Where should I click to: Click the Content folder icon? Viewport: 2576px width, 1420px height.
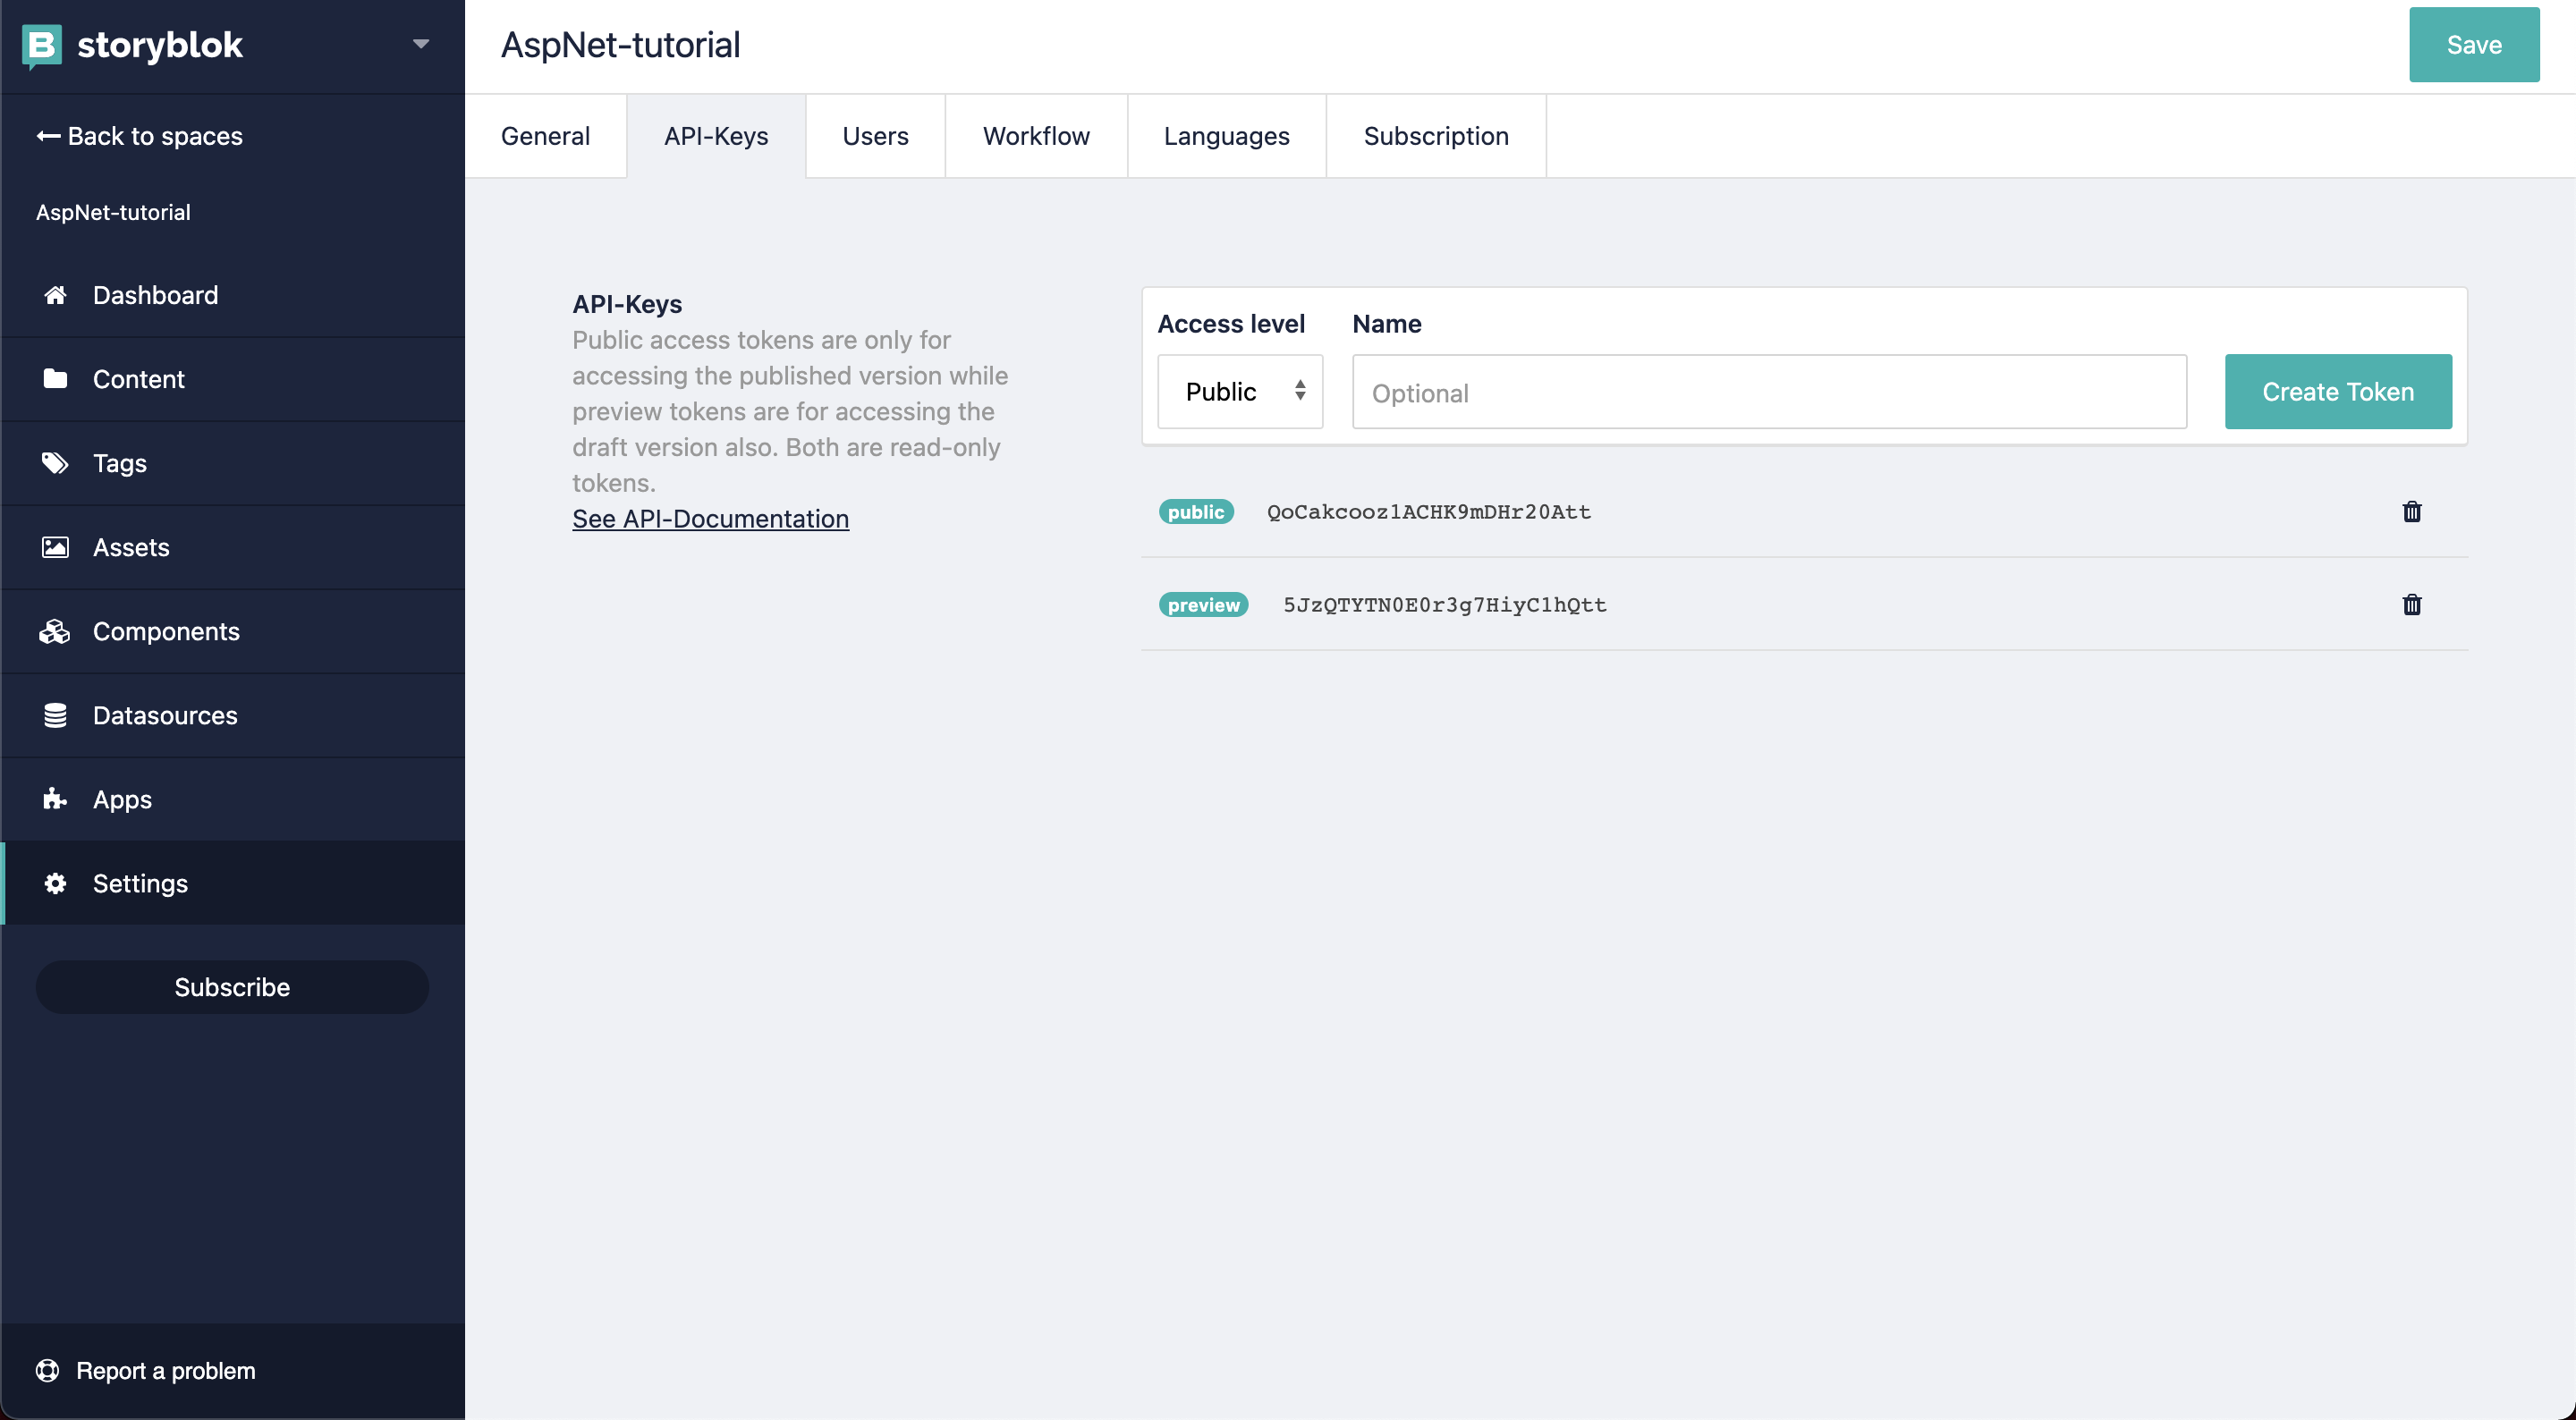point(55,379)
